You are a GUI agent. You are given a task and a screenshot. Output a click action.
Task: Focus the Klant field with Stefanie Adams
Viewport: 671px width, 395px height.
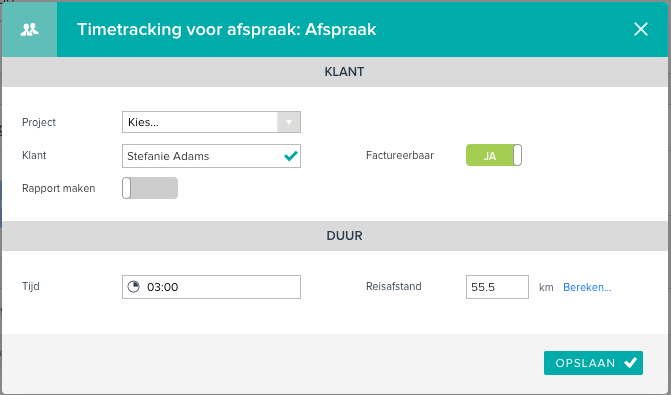coord(211,156)
